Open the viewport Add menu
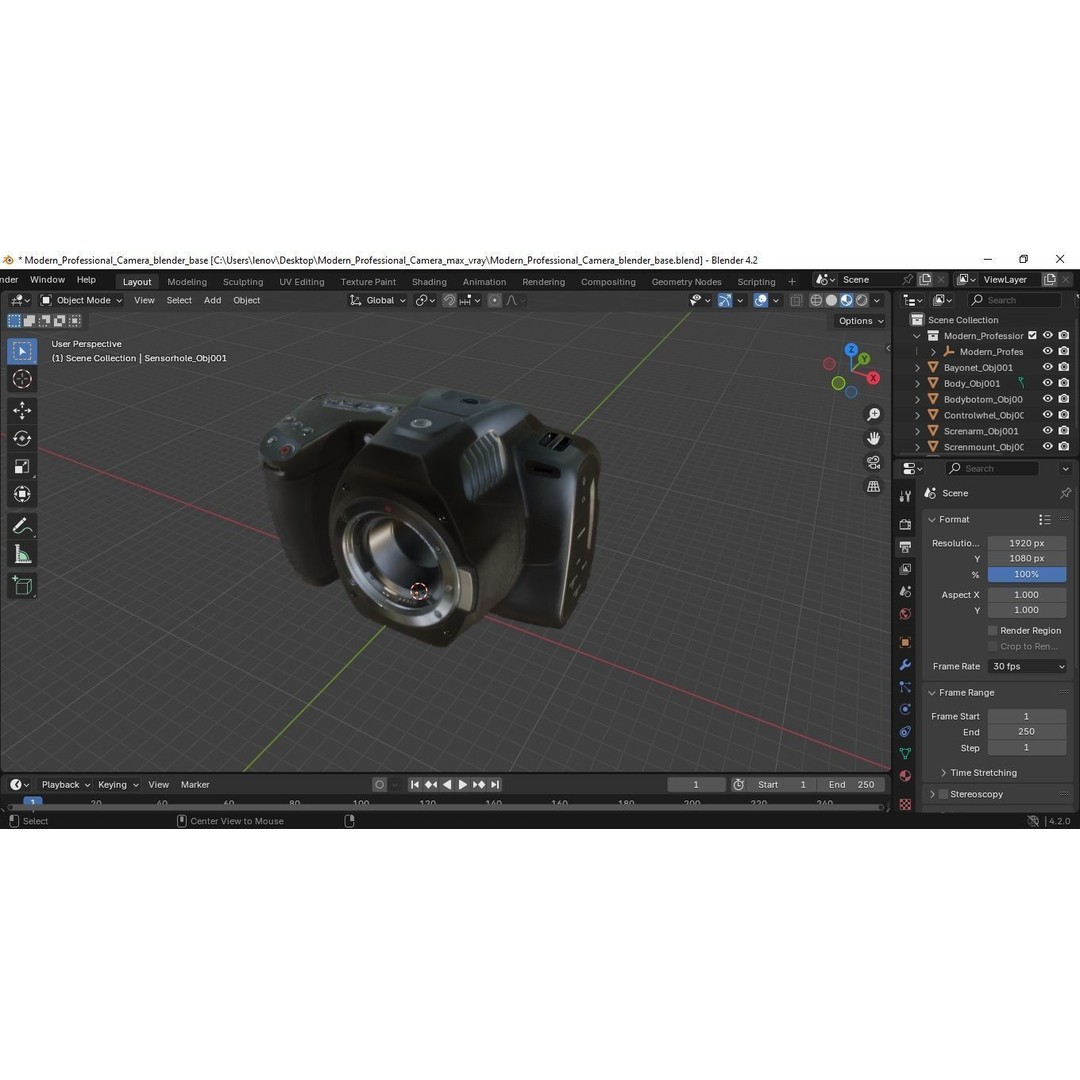This screenshot has height=1080, width=1080. (x=212, y=300)
